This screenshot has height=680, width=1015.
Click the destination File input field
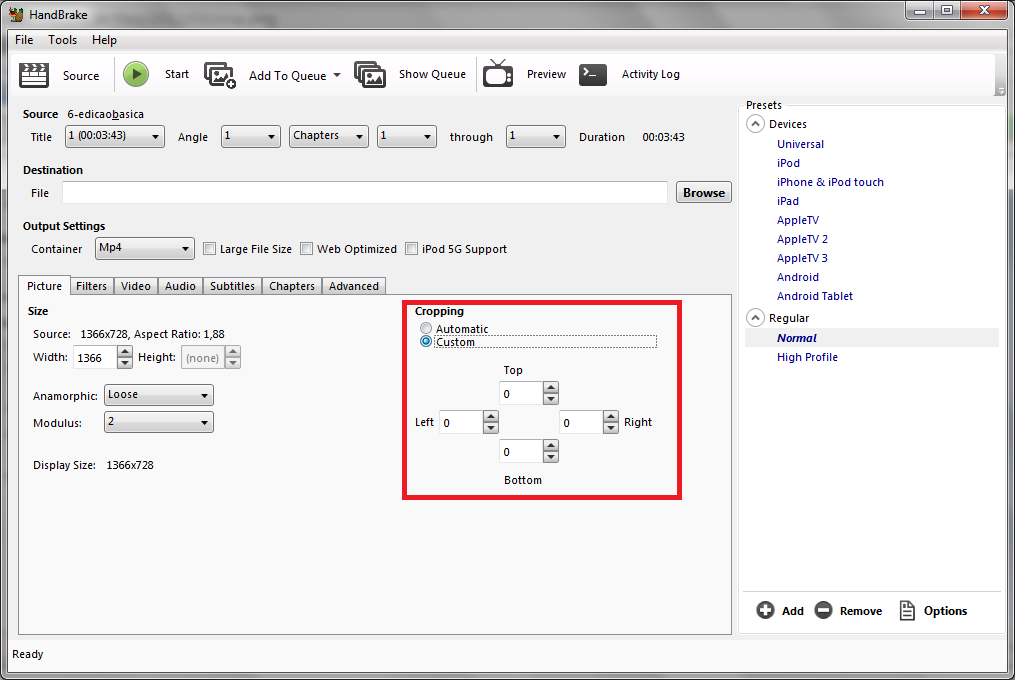point(364,192)
